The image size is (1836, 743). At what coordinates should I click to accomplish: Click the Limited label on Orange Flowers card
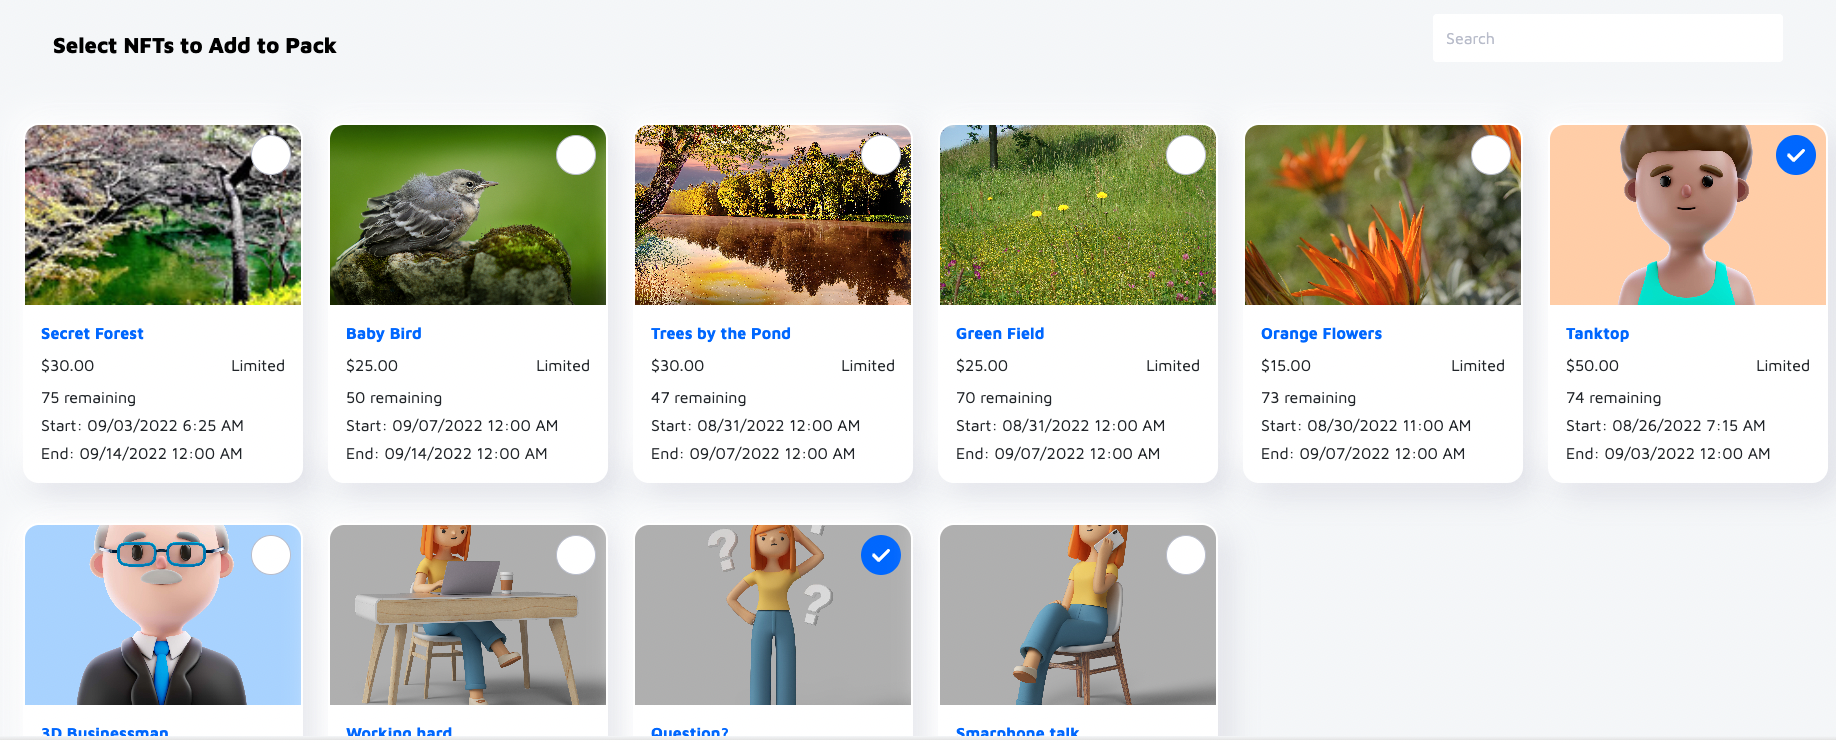click(1478, 366)
